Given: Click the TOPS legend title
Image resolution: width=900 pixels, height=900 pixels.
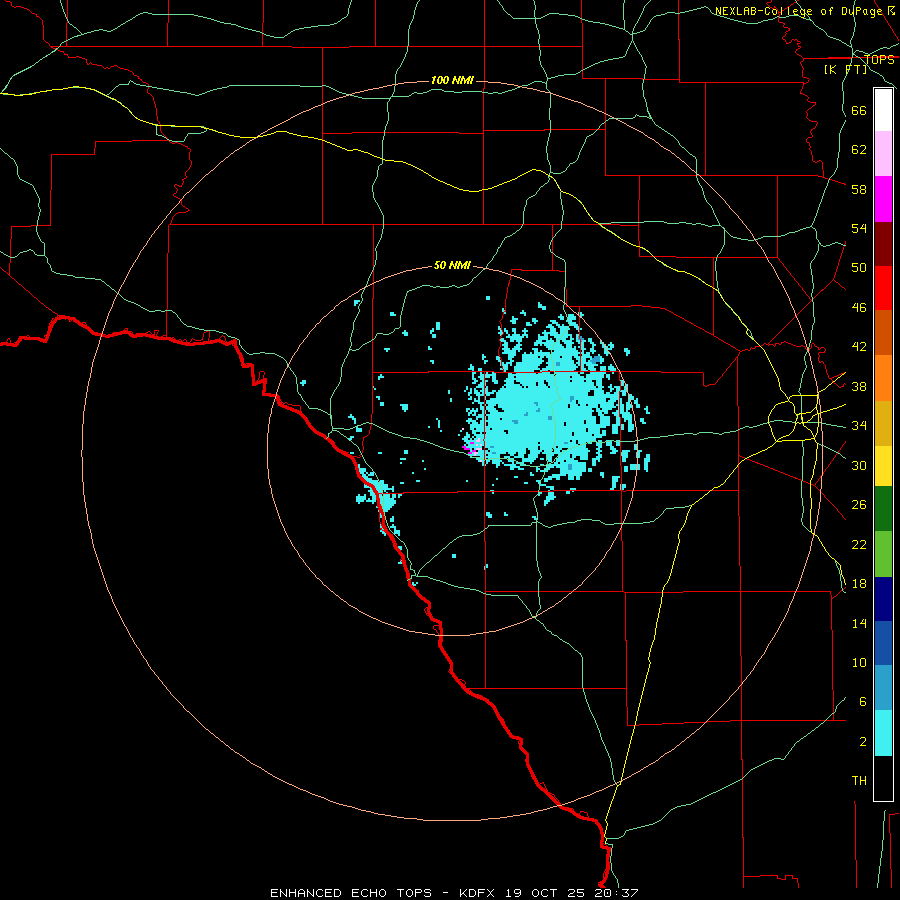Looking at the screenshot, I should [x=879, y=59].
